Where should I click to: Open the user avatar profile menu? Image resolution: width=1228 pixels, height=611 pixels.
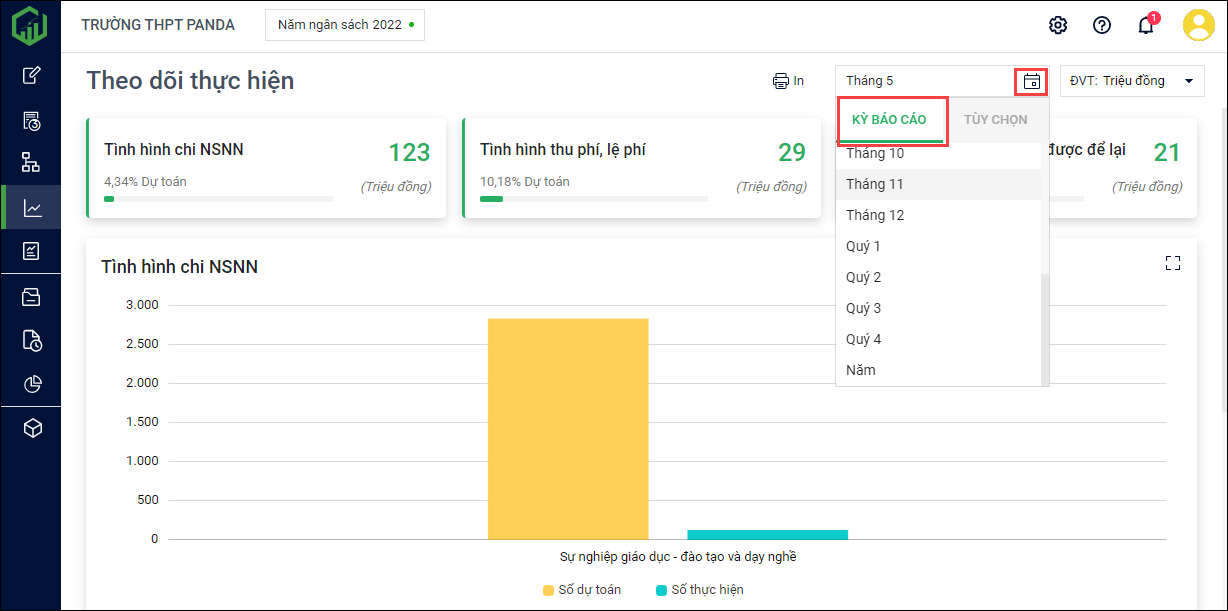click(x=1198, y=25)
